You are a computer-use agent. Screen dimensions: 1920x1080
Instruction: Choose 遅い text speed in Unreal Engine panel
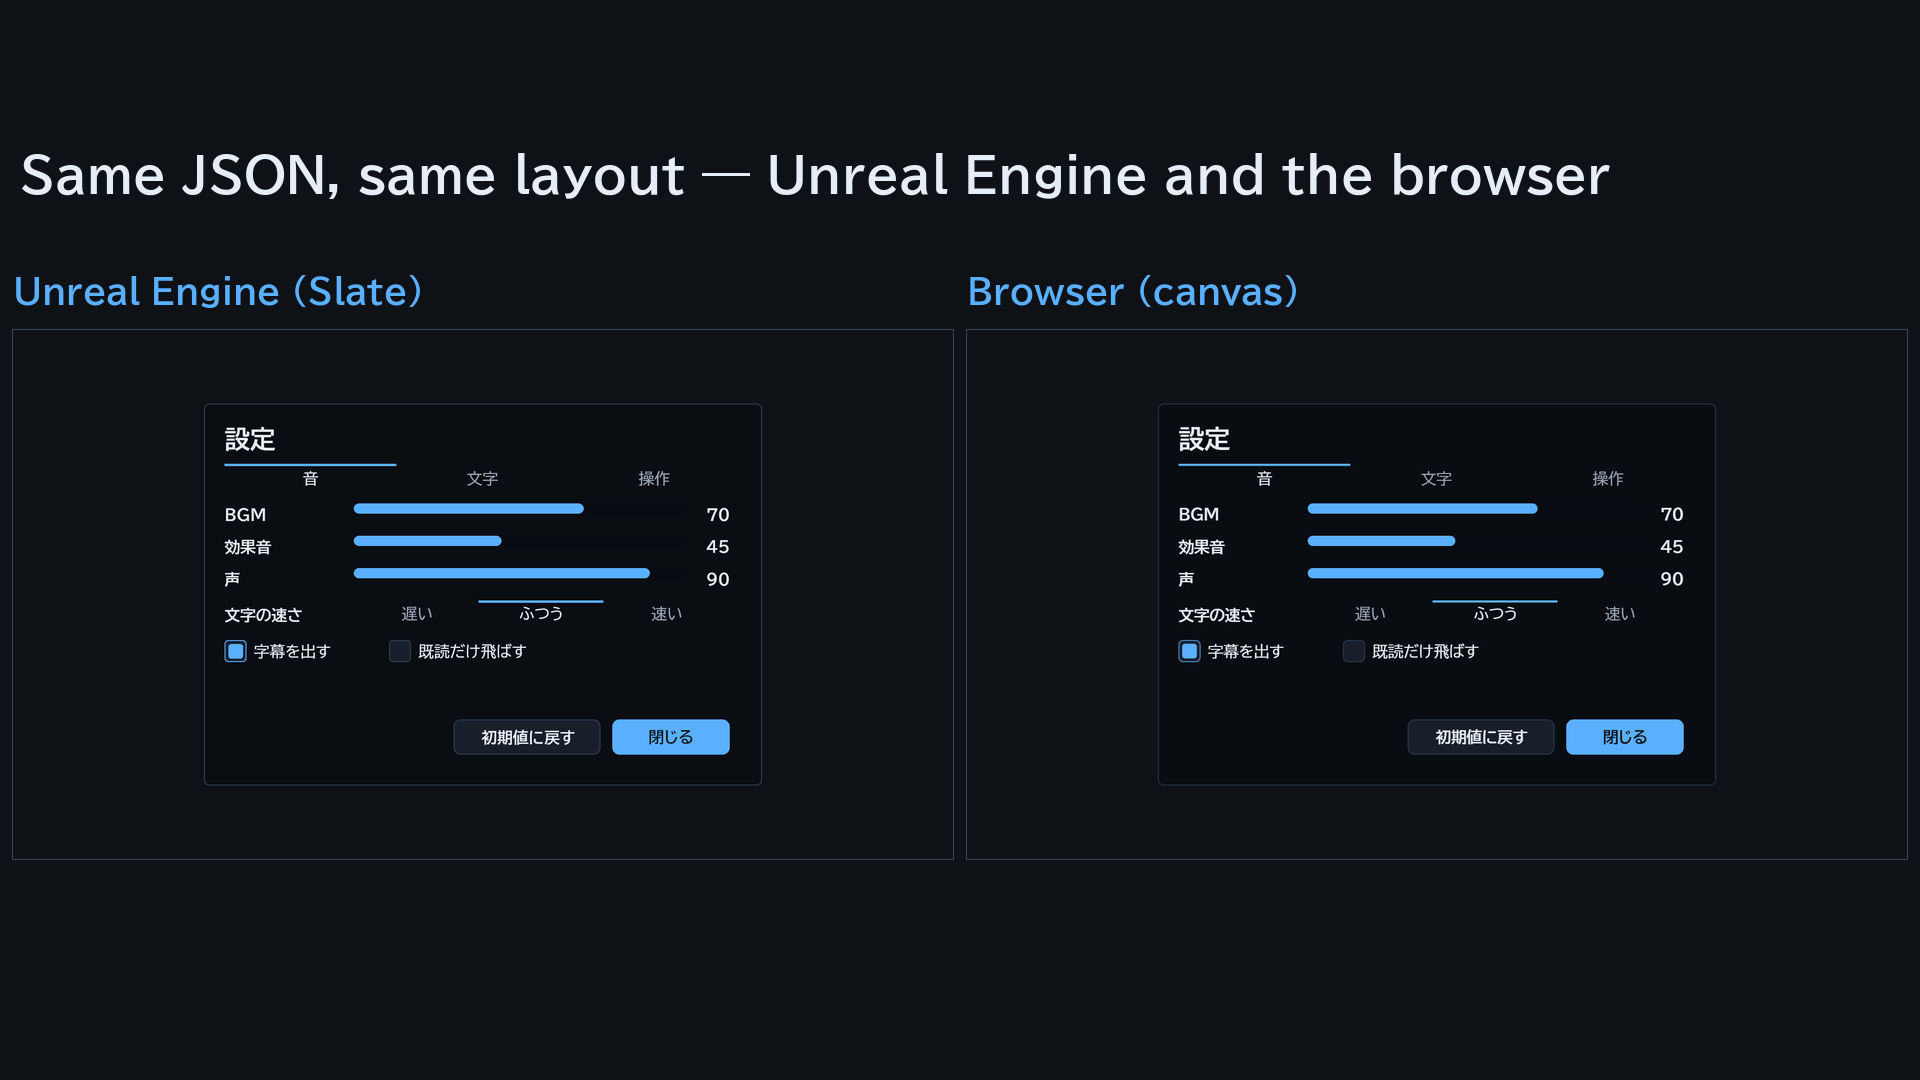[417, 614]
